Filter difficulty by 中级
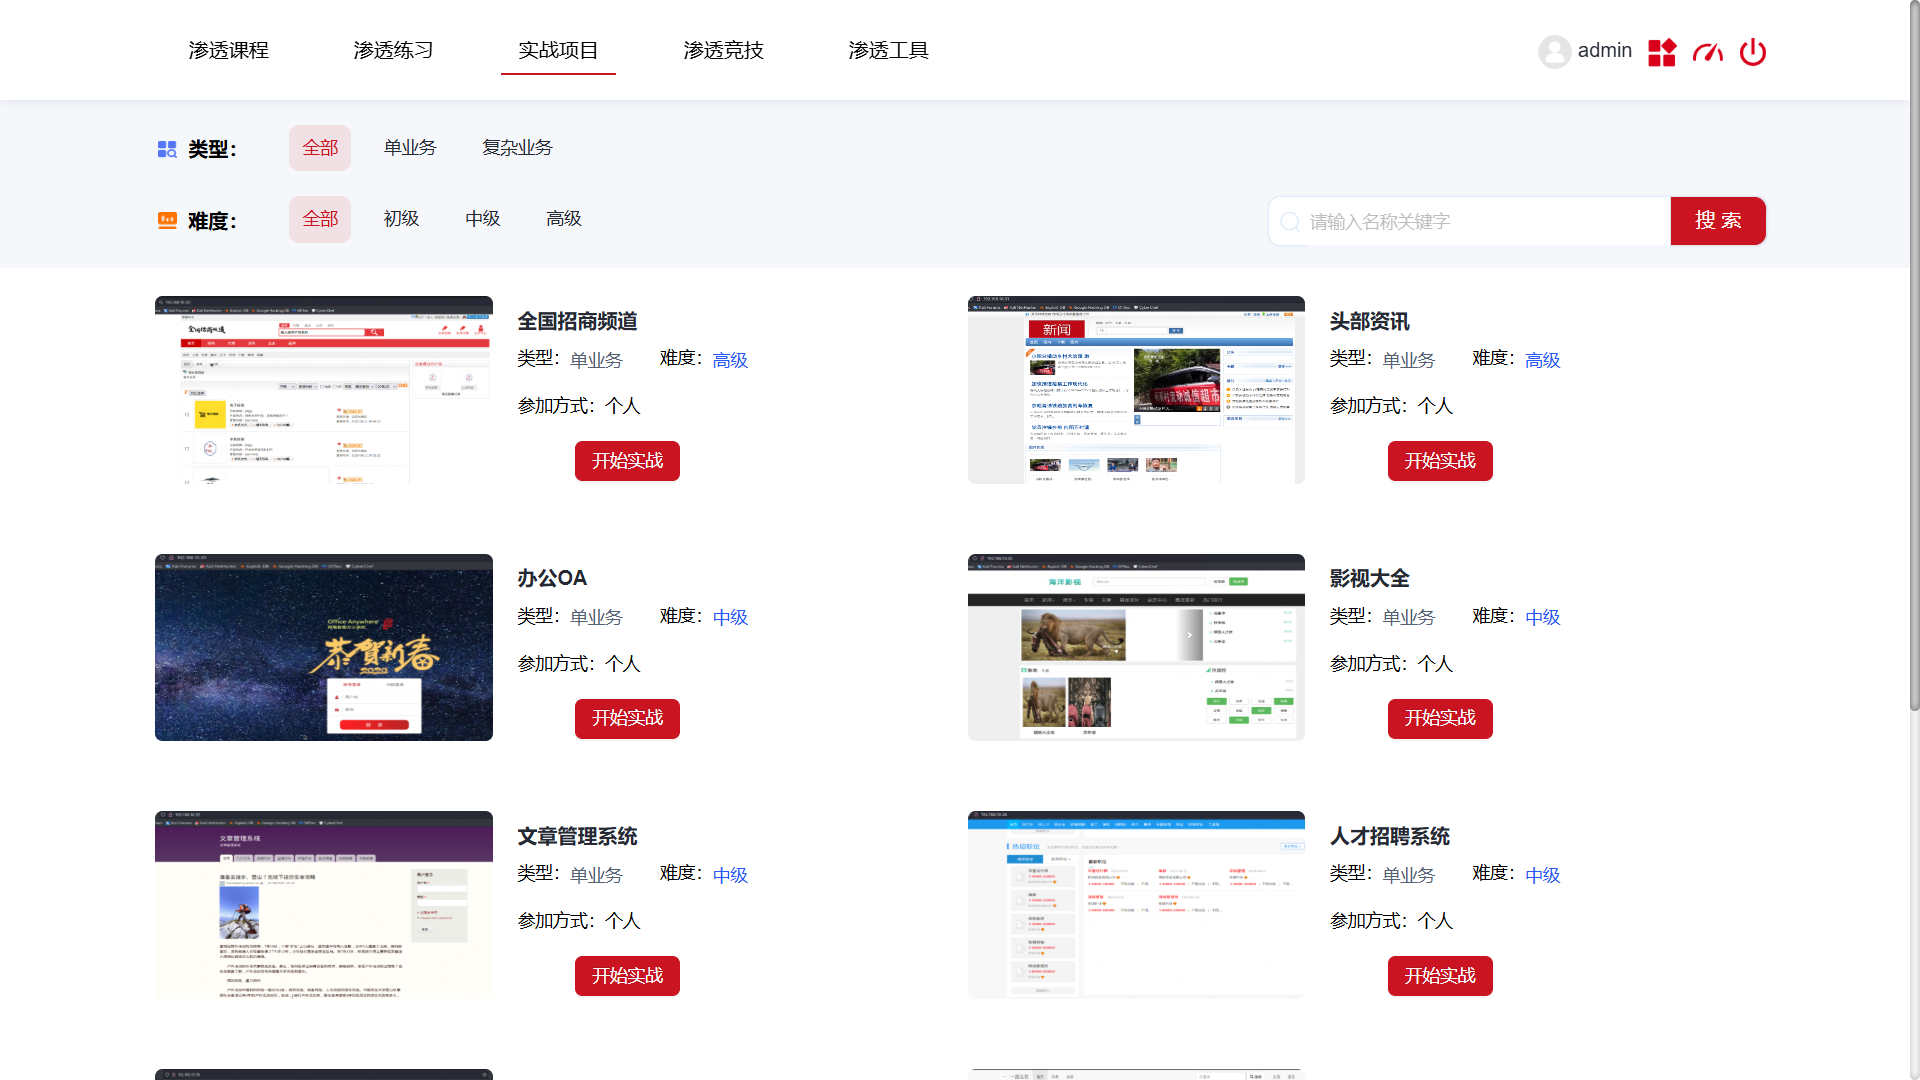The image size is (1920, 1080). (482, 219)
